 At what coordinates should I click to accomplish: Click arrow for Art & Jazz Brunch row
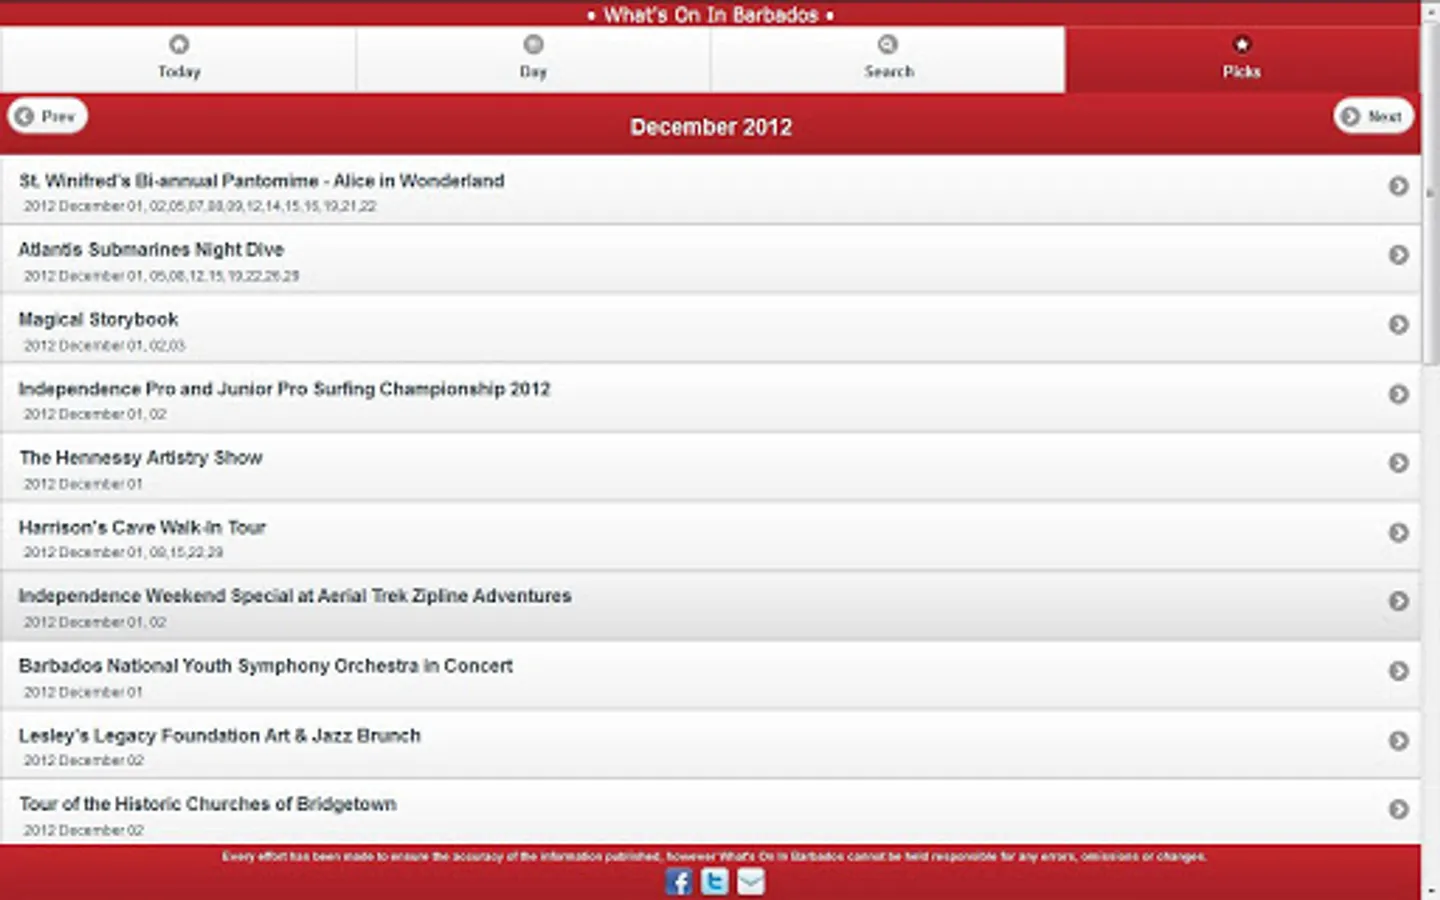pyautogui.click(x=1398, y=740)
